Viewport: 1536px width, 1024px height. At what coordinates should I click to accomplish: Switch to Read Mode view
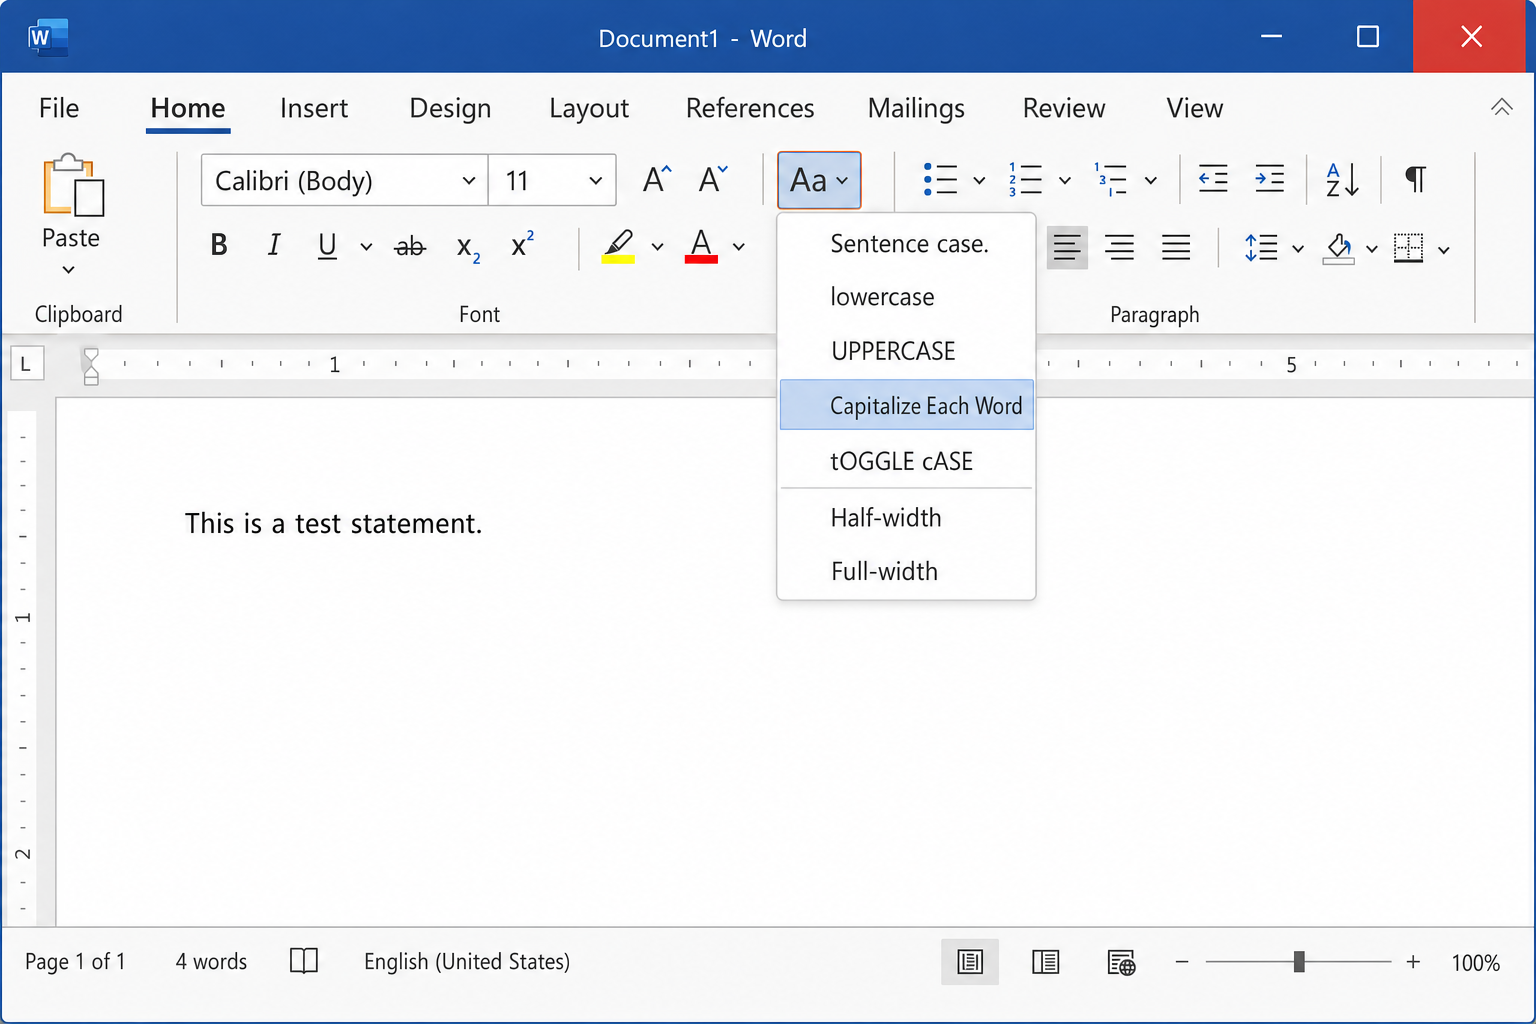(1045, 962)
